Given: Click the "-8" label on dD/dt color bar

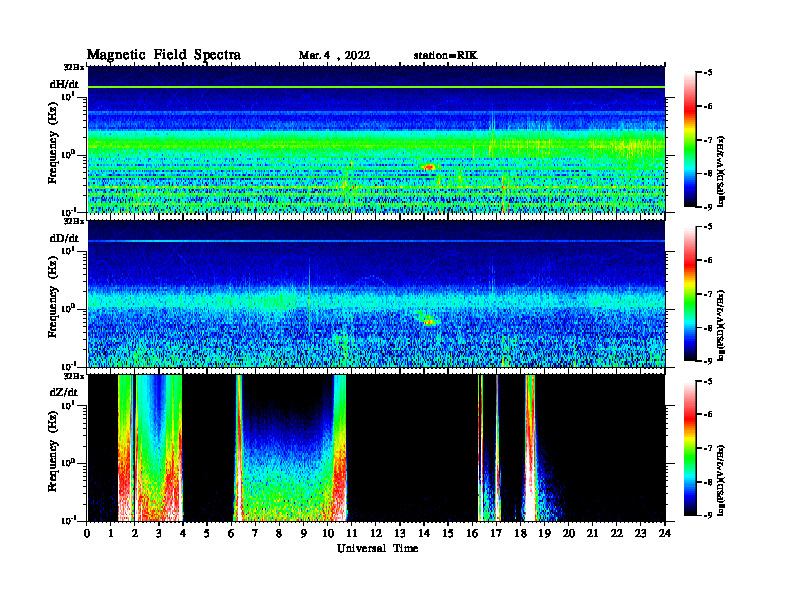Looking at the screenshot, I should (708, 328).
